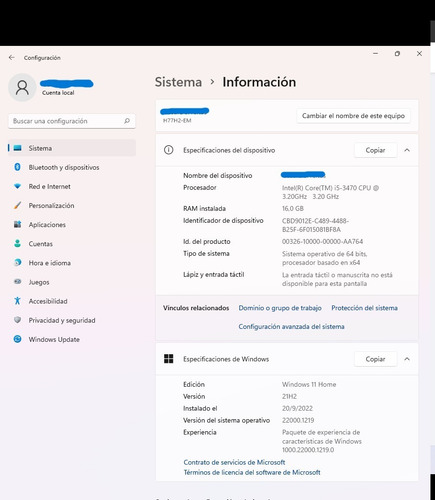The width and height of the screenshot is (435, 500).
Task: Restore the Configuración window size
Action: [x=397, y=53]
